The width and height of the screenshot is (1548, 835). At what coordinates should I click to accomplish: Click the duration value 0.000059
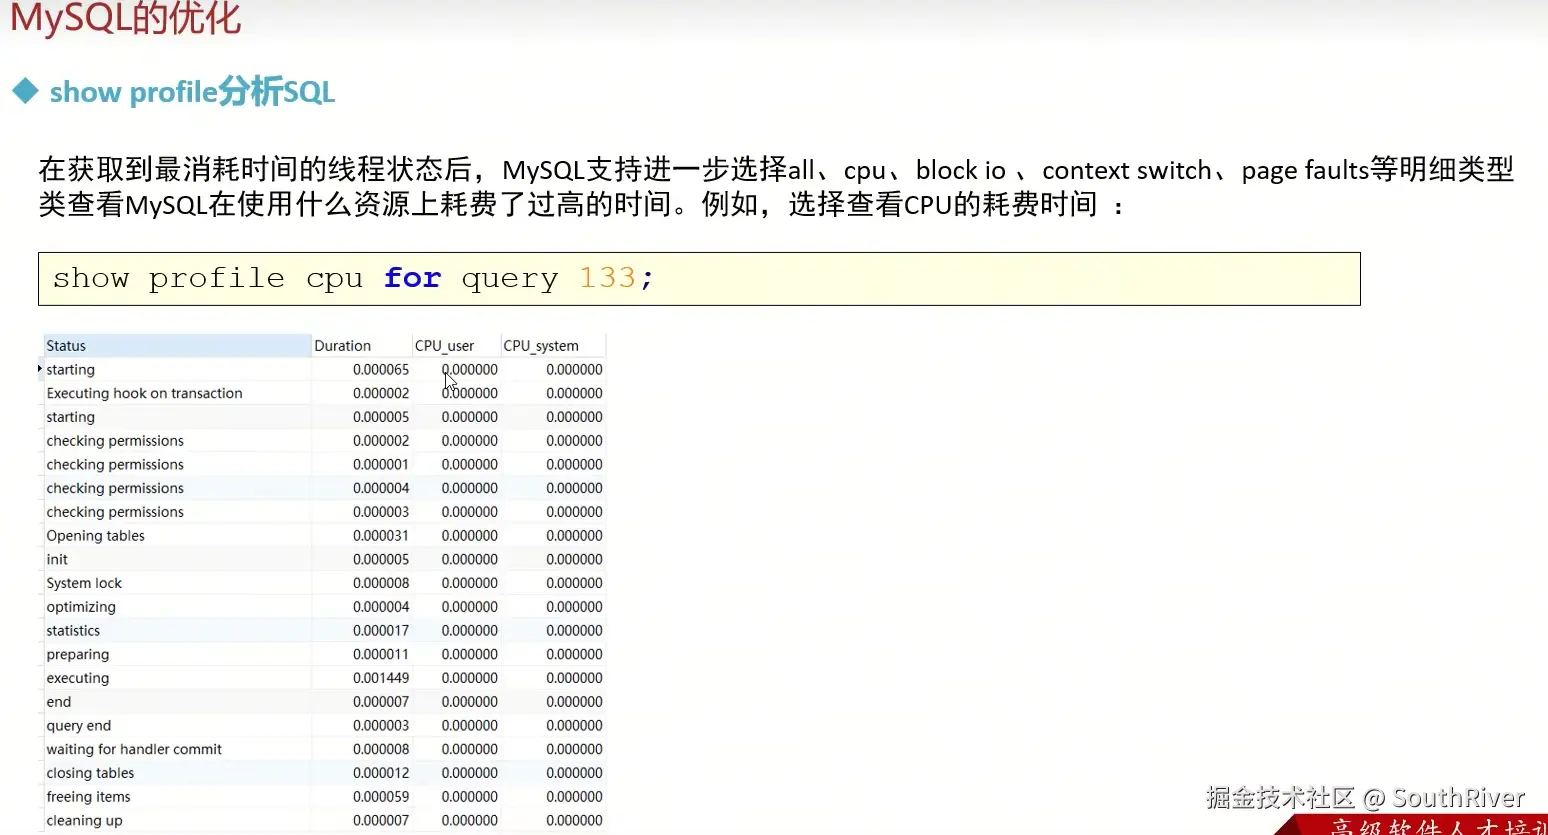click(381, 797)
